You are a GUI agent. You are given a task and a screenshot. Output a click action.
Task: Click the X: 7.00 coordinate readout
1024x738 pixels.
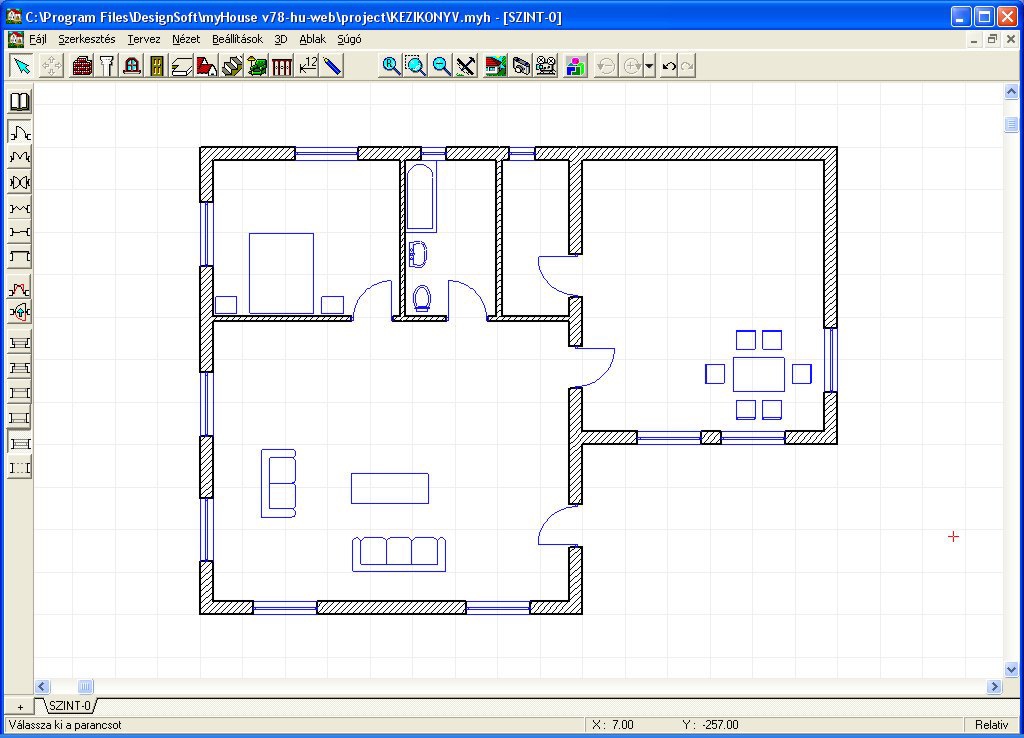[613, 725]
